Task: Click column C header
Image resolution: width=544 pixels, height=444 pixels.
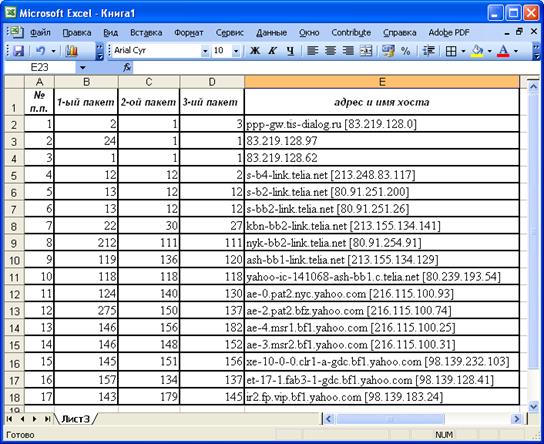Action: point(149,82)
